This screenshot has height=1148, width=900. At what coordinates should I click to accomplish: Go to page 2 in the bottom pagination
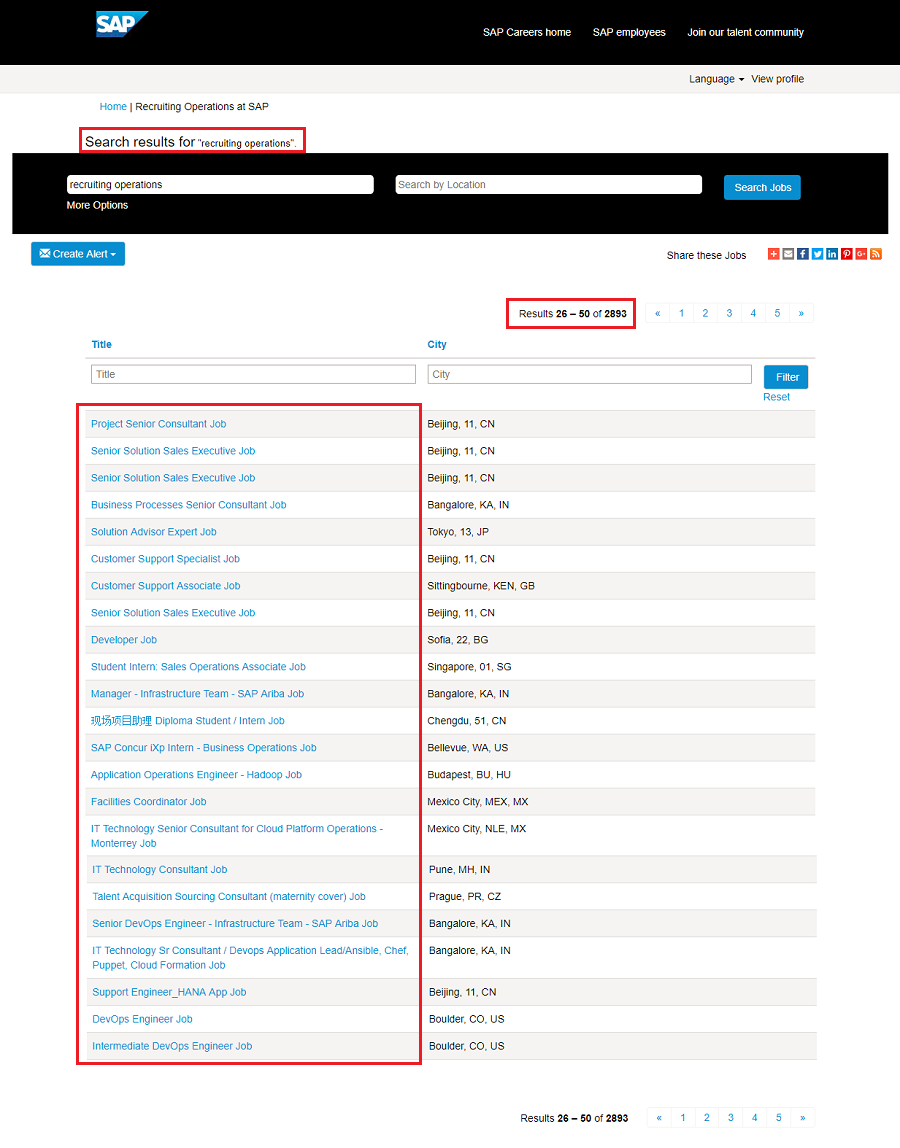(x=707, y=1118)
